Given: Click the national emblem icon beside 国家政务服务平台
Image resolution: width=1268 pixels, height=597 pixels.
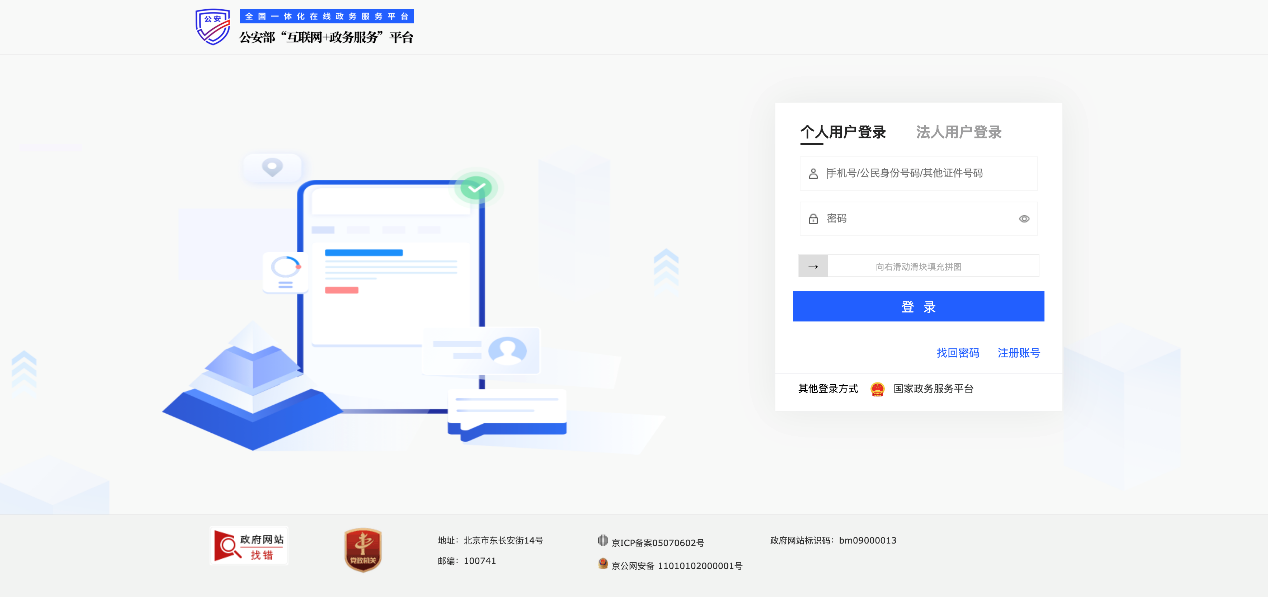Looking at the screenshot, I should tap(877, 389).
